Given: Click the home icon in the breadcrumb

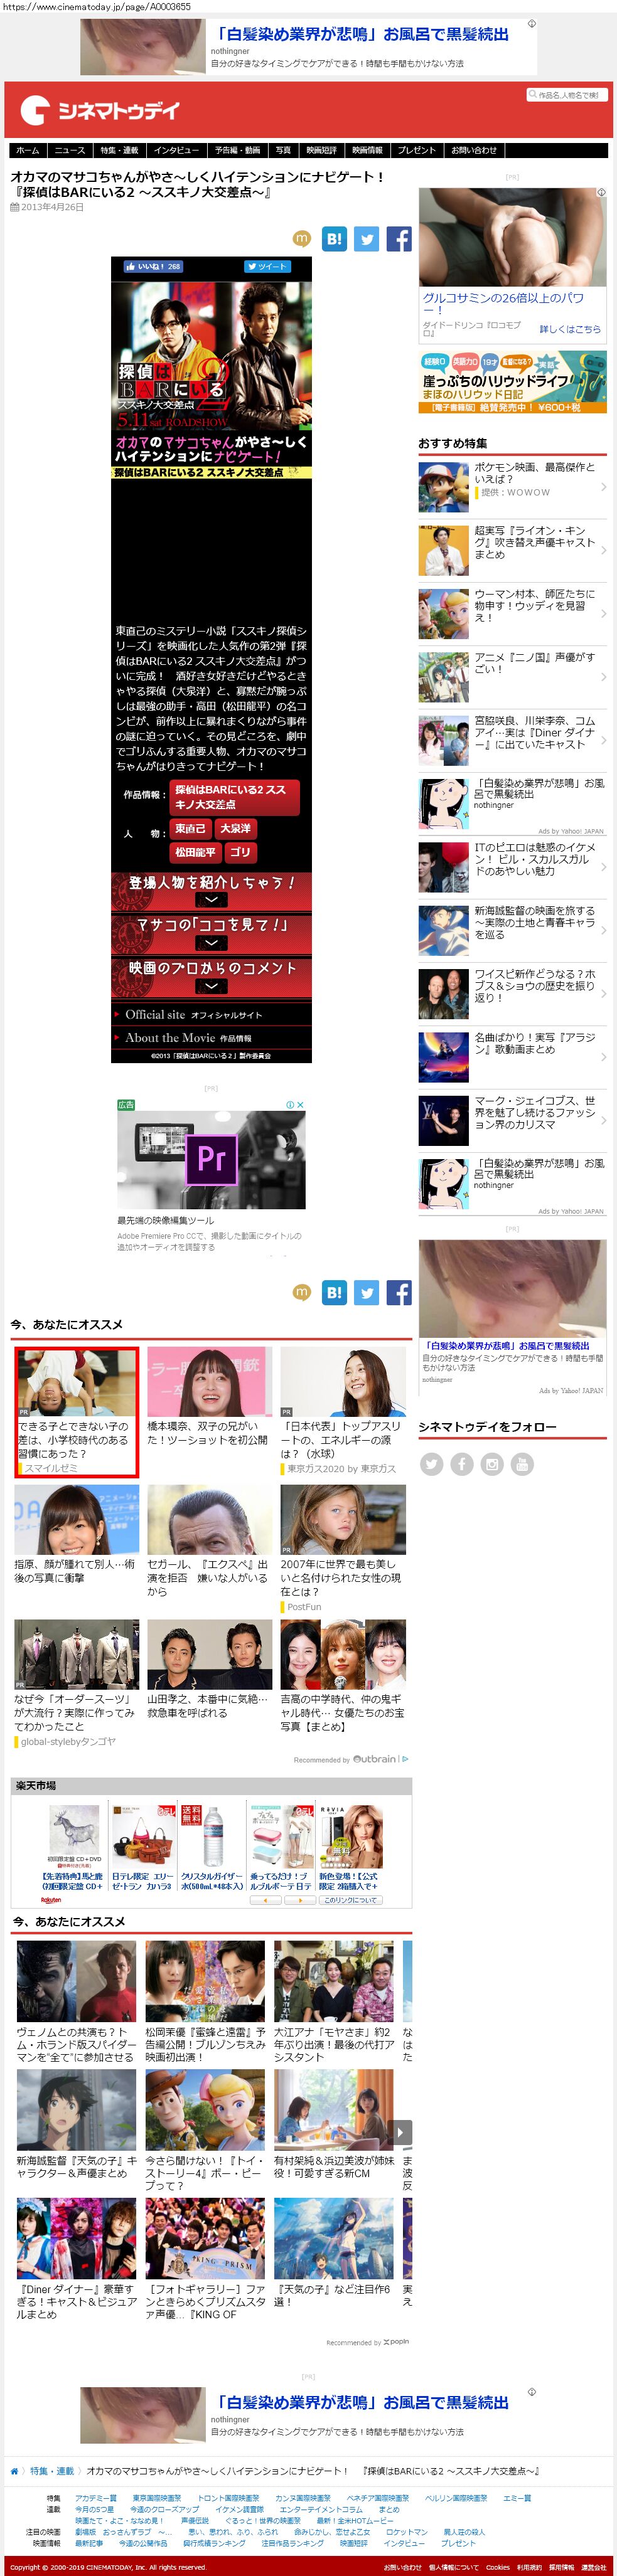Looking at the screenshot, I should [x=14, y=2470].
